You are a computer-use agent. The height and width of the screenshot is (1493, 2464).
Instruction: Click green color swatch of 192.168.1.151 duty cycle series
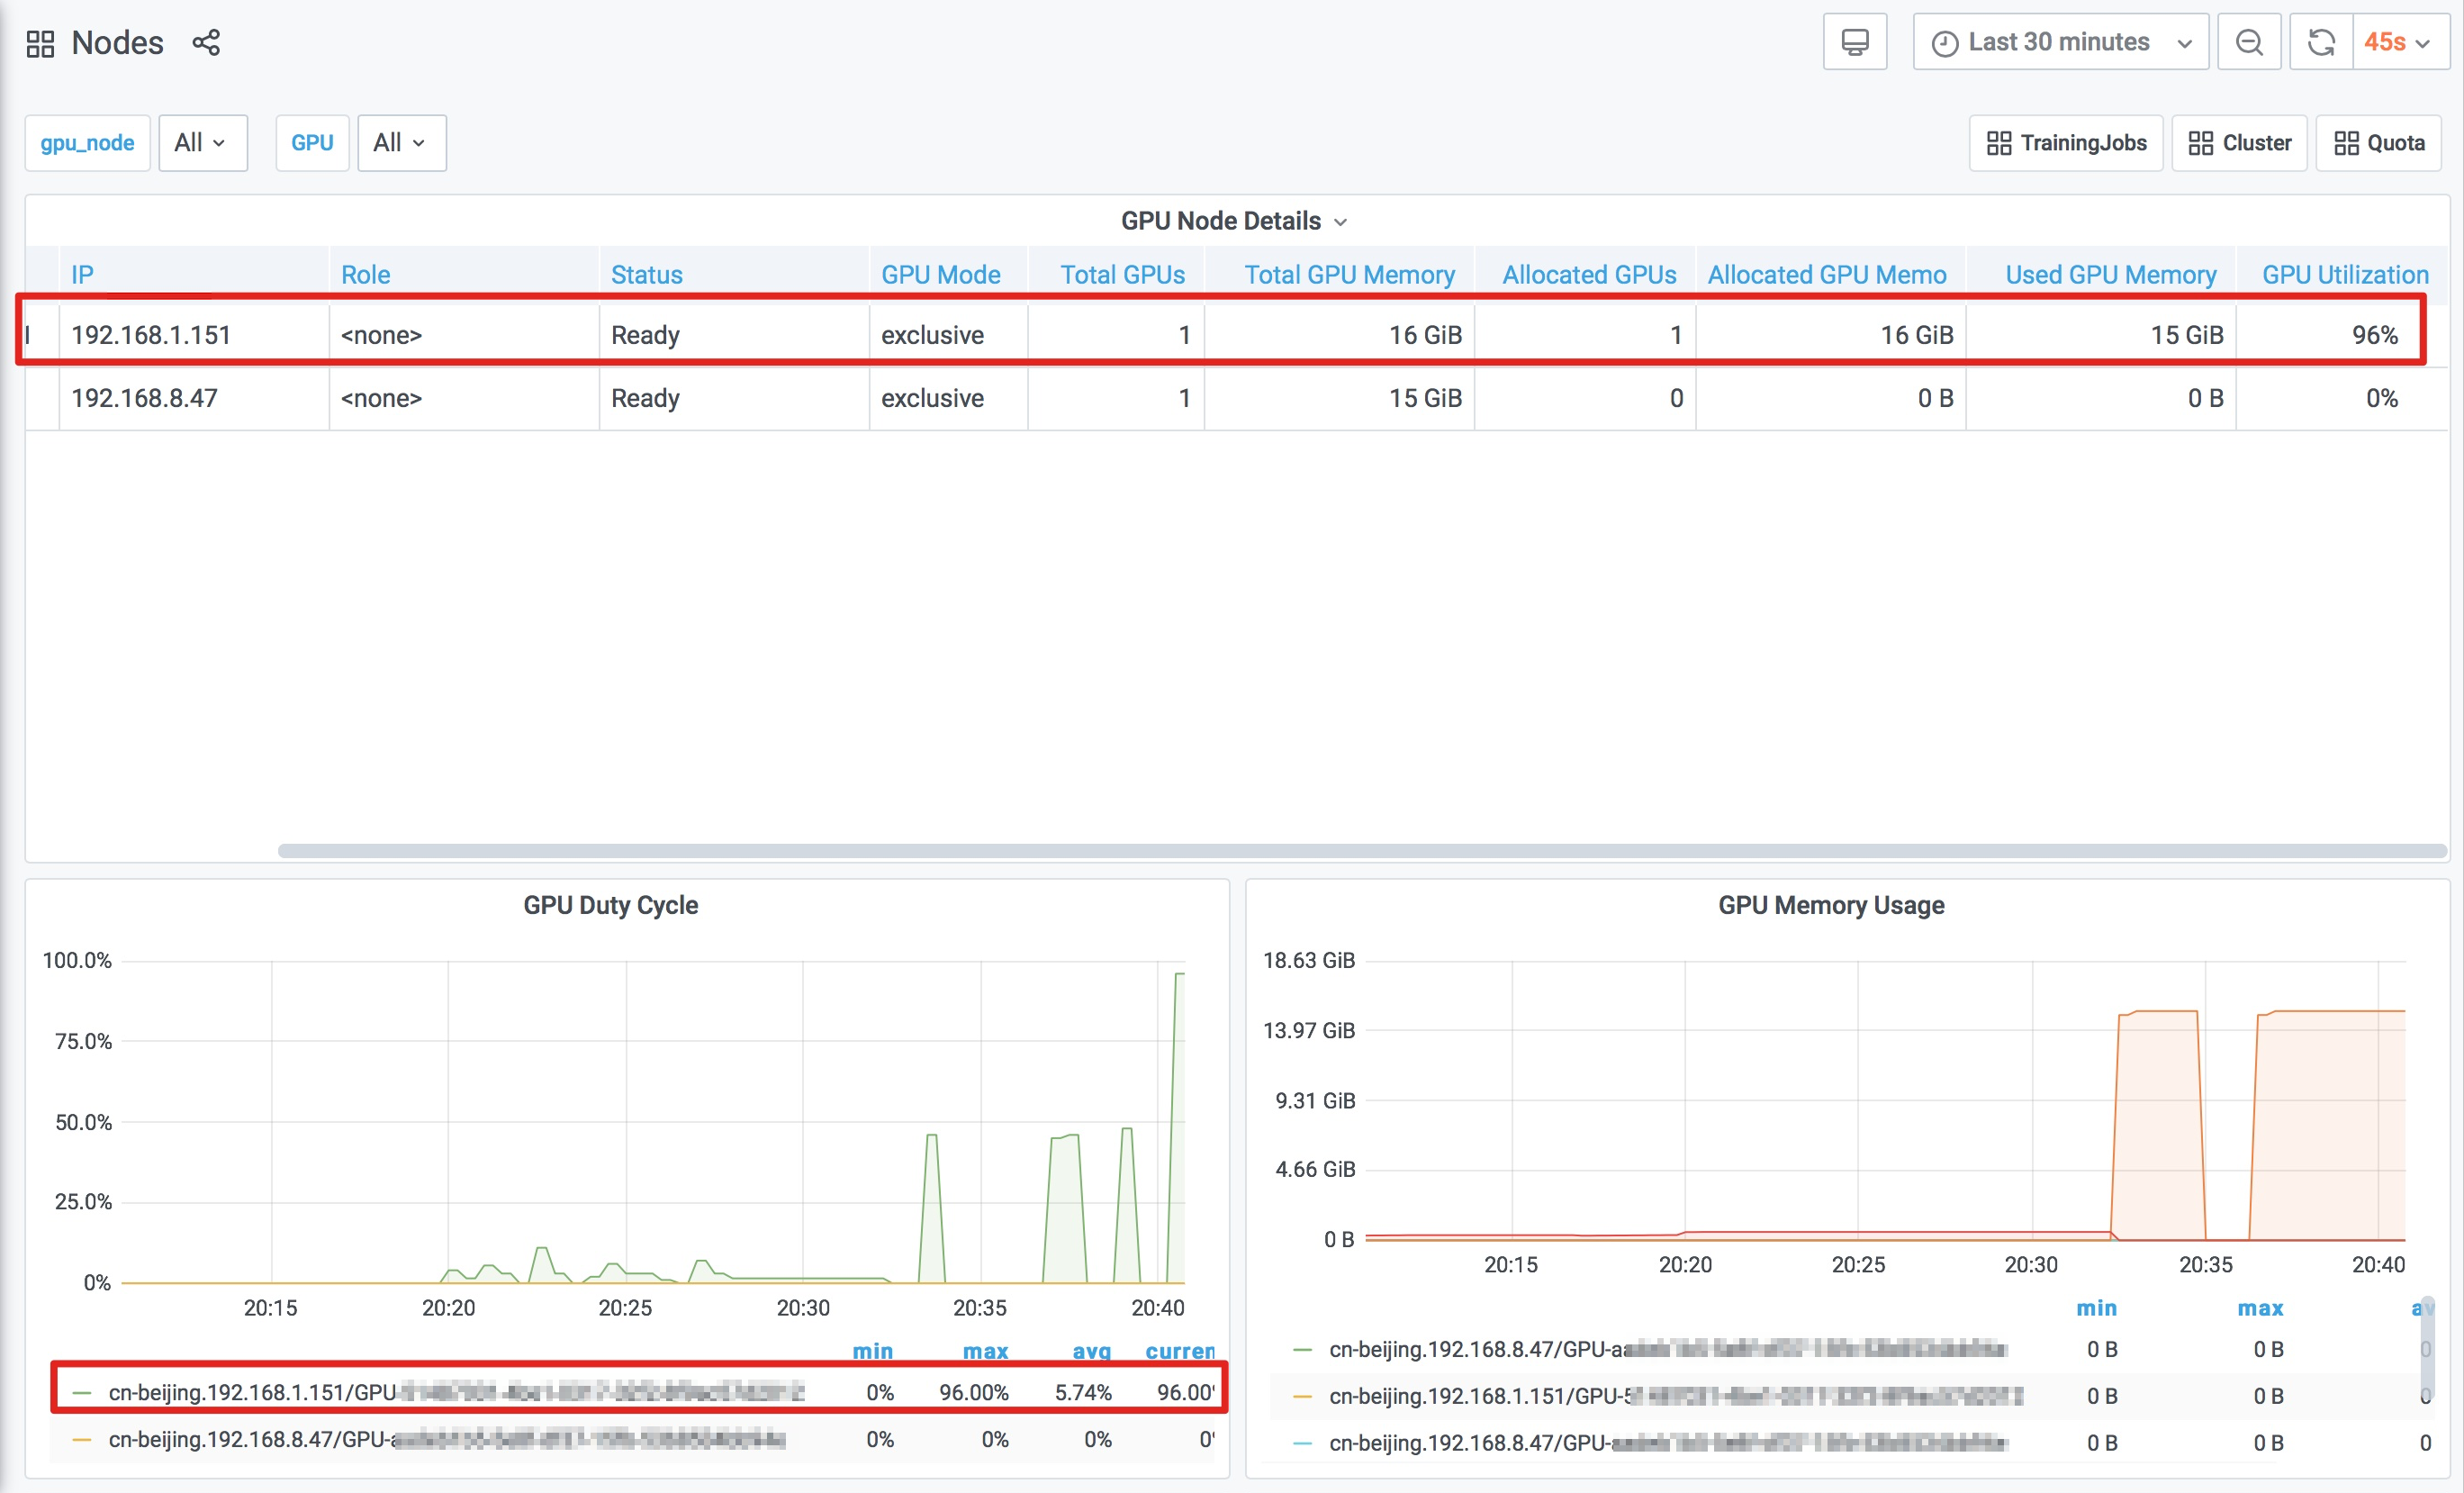click(82, 1392)
